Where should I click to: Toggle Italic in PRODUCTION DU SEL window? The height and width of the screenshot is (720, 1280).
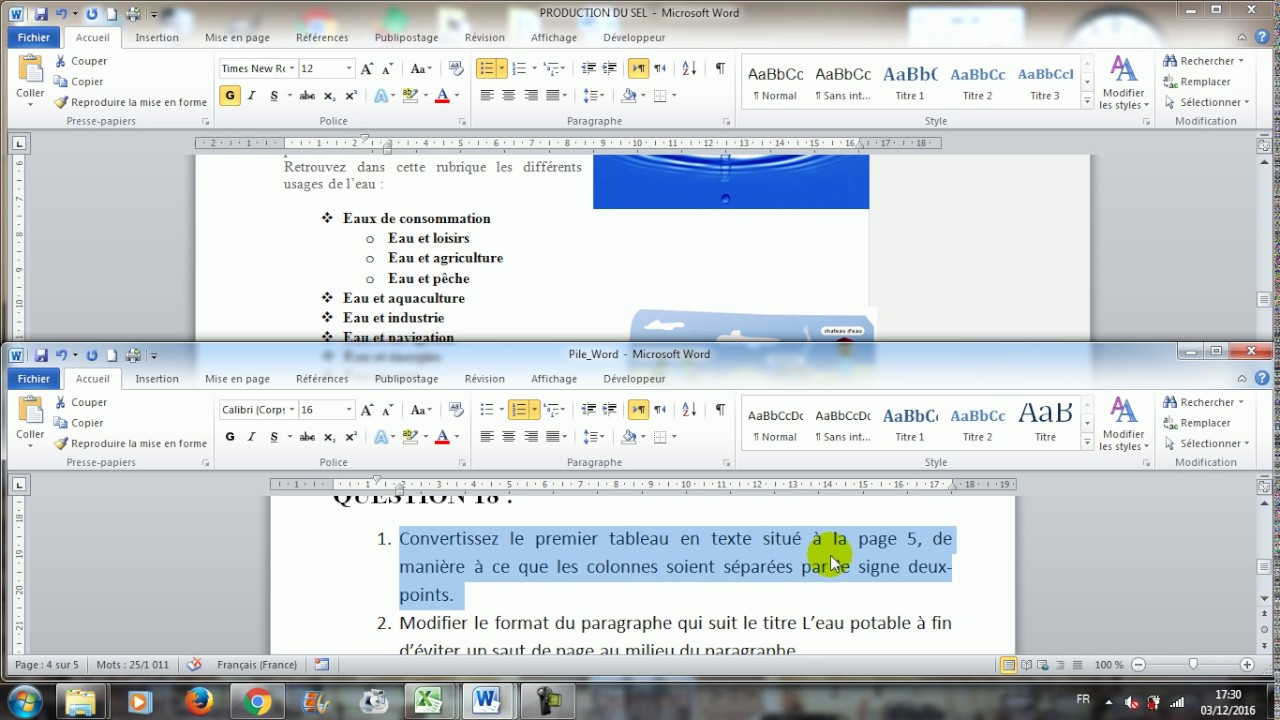click(251, 96)
